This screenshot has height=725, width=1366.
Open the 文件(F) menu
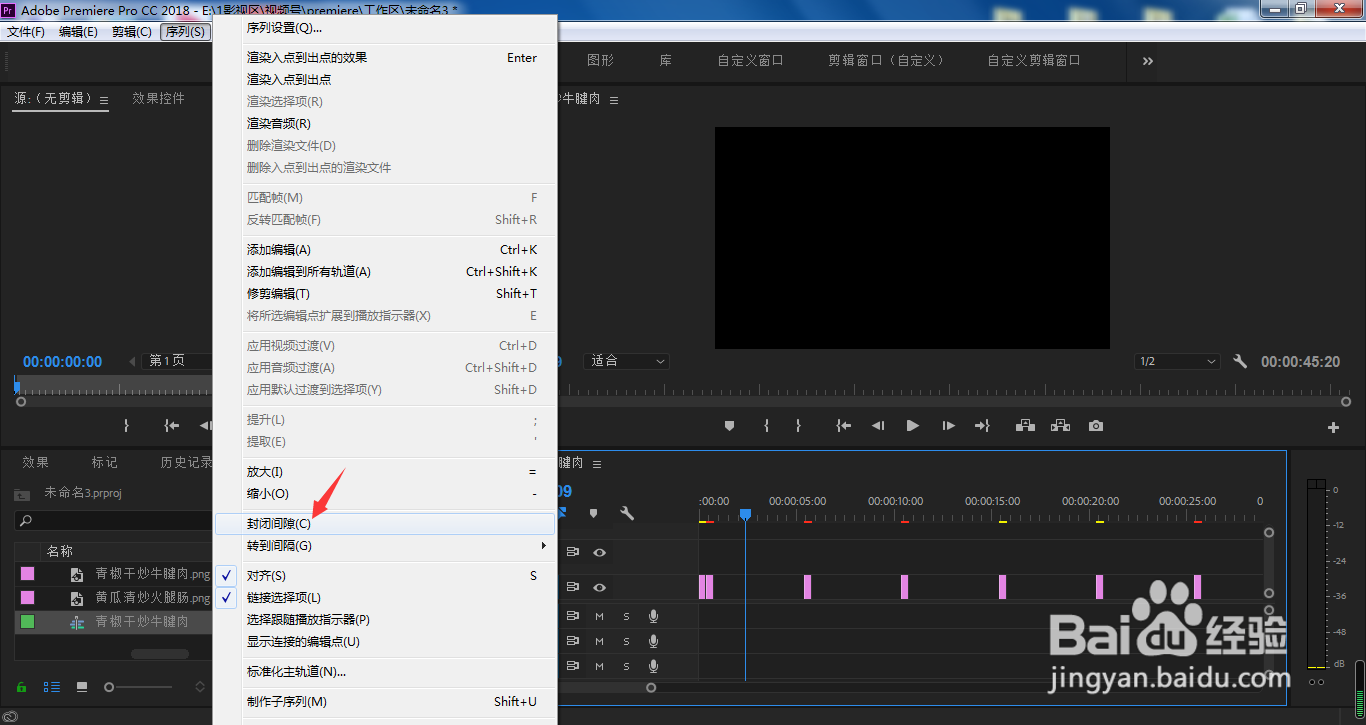point(26,32)
